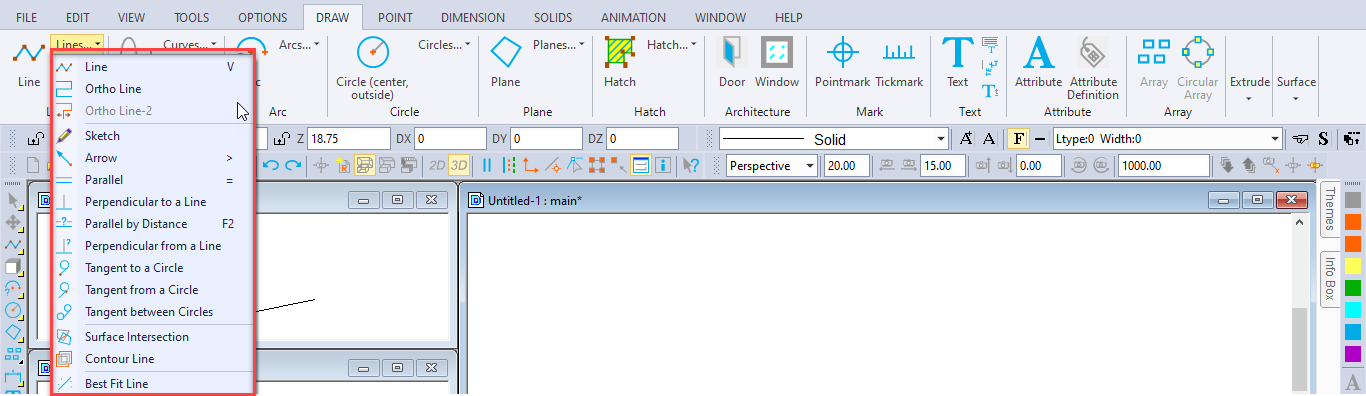1366x396 pixels.
Task: Toggle the 2D view mode button
Action: [437, 165]
